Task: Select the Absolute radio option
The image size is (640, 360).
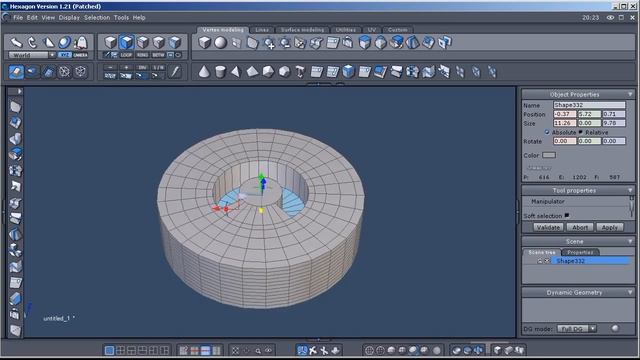Action: (547, 132)
